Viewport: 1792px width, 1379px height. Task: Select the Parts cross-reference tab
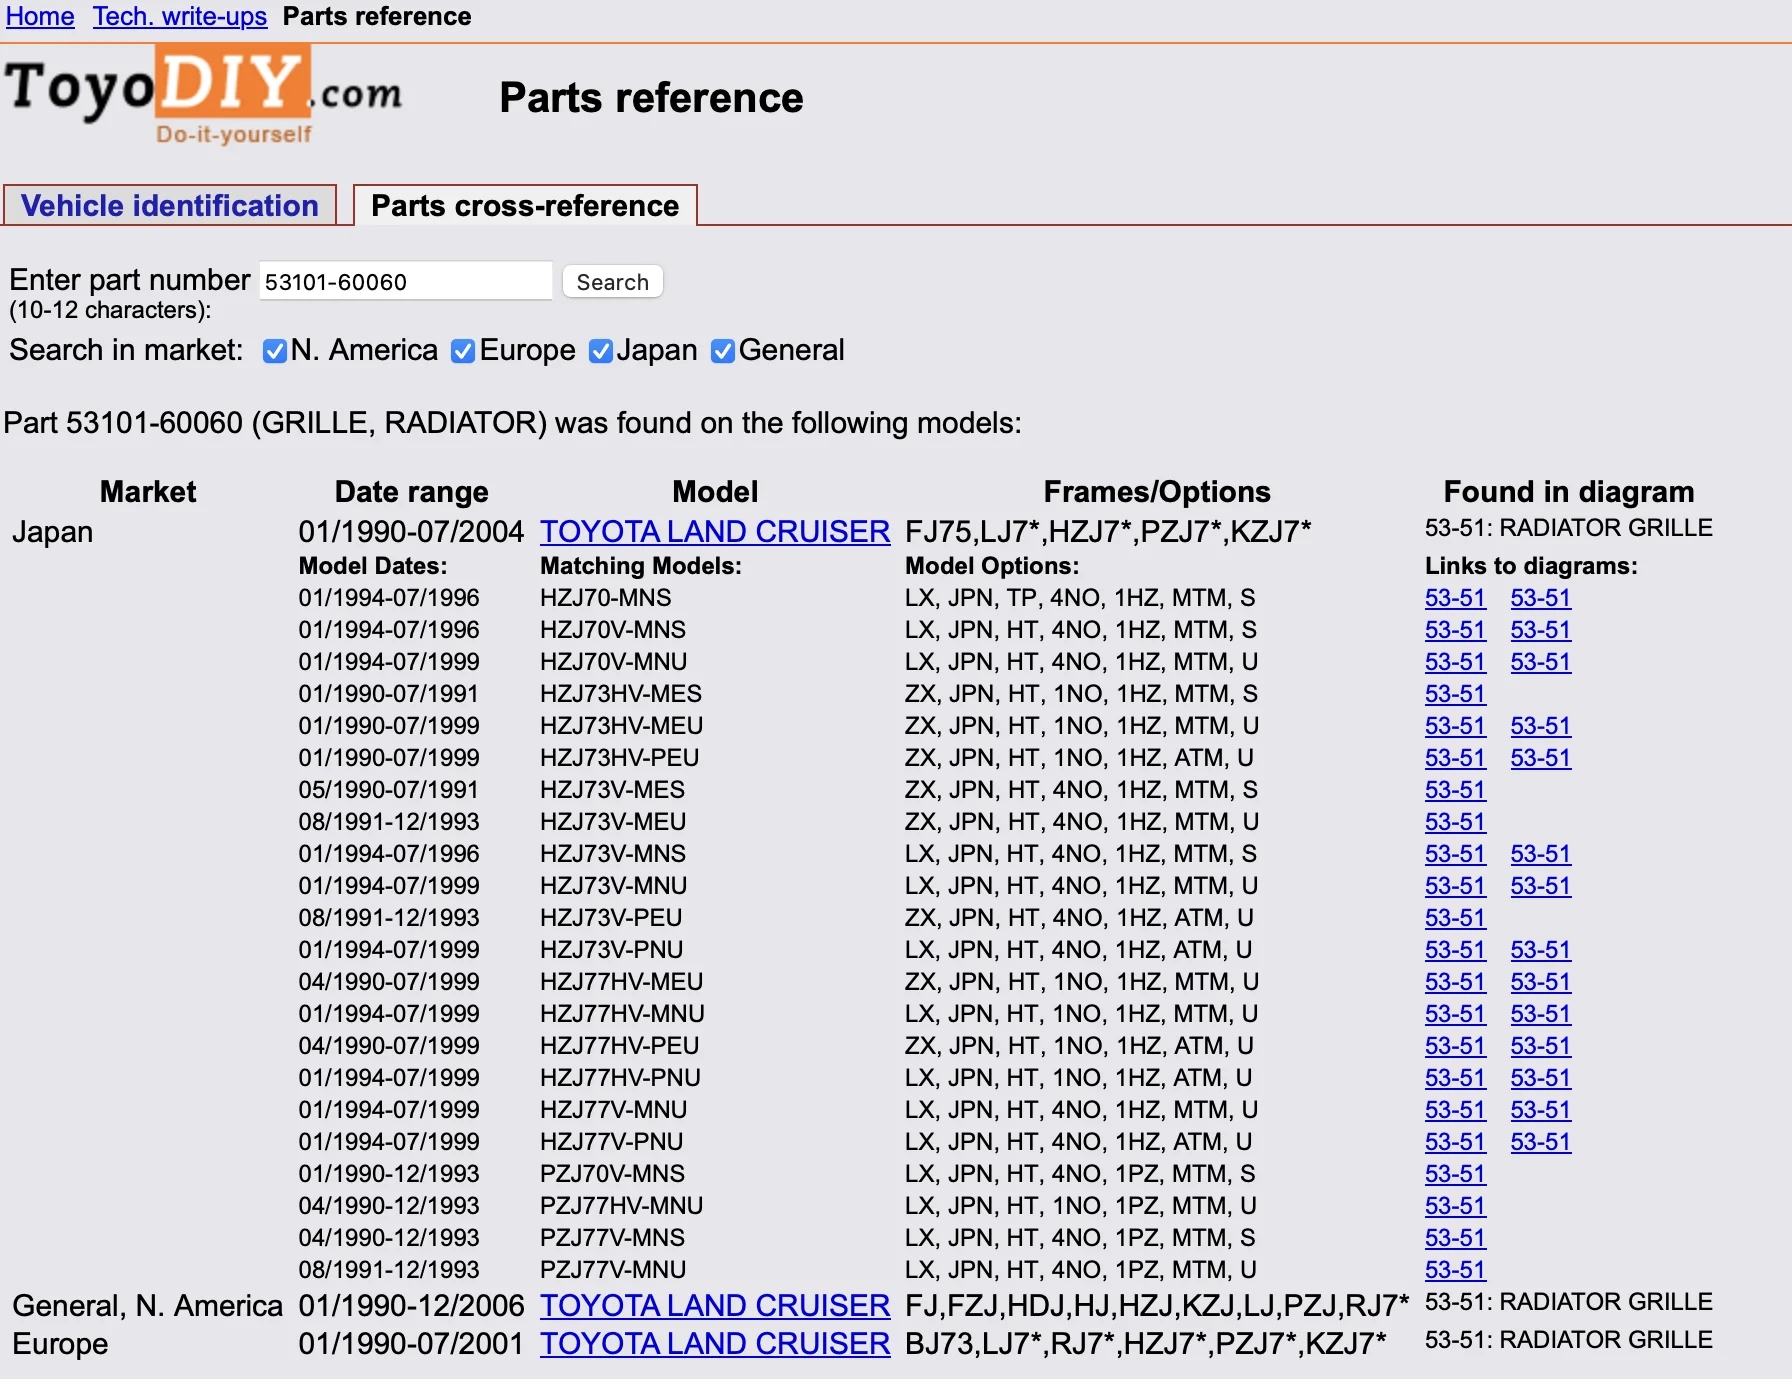[525, 206]
